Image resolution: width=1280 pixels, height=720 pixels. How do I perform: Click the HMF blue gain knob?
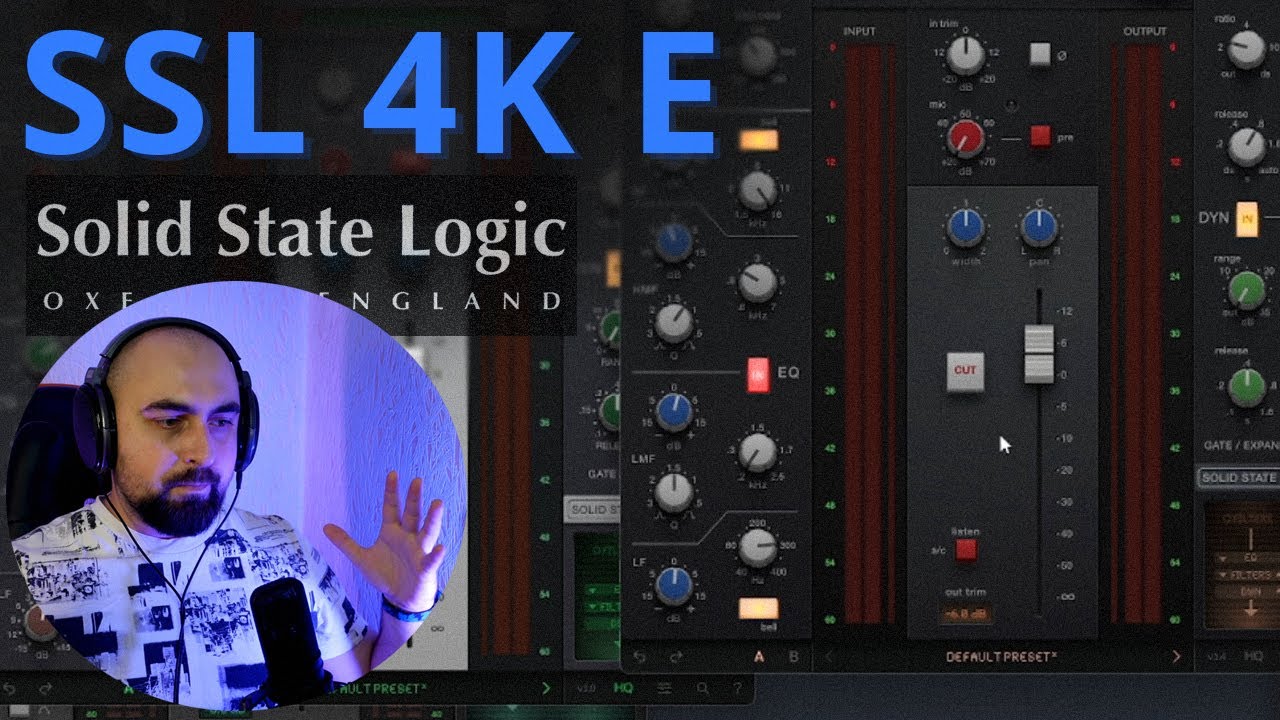click(675, 244)
